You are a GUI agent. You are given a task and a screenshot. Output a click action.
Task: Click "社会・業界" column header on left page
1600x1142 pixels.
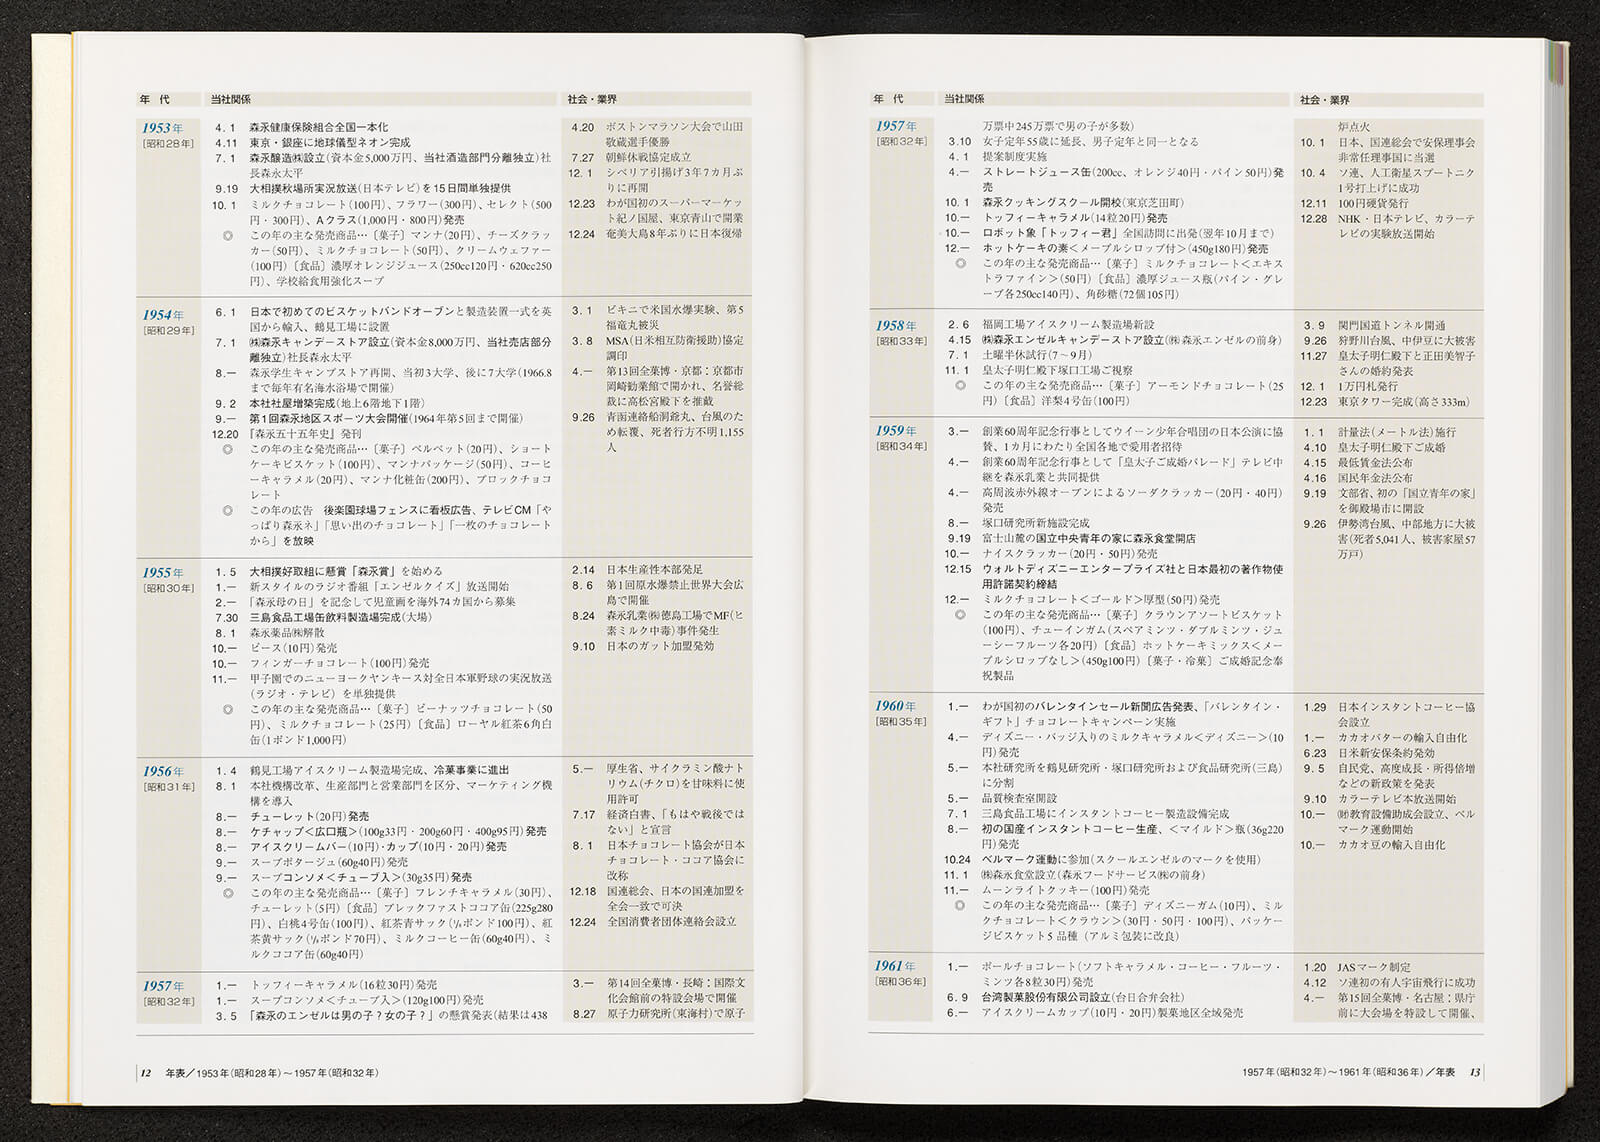(592, 100)
